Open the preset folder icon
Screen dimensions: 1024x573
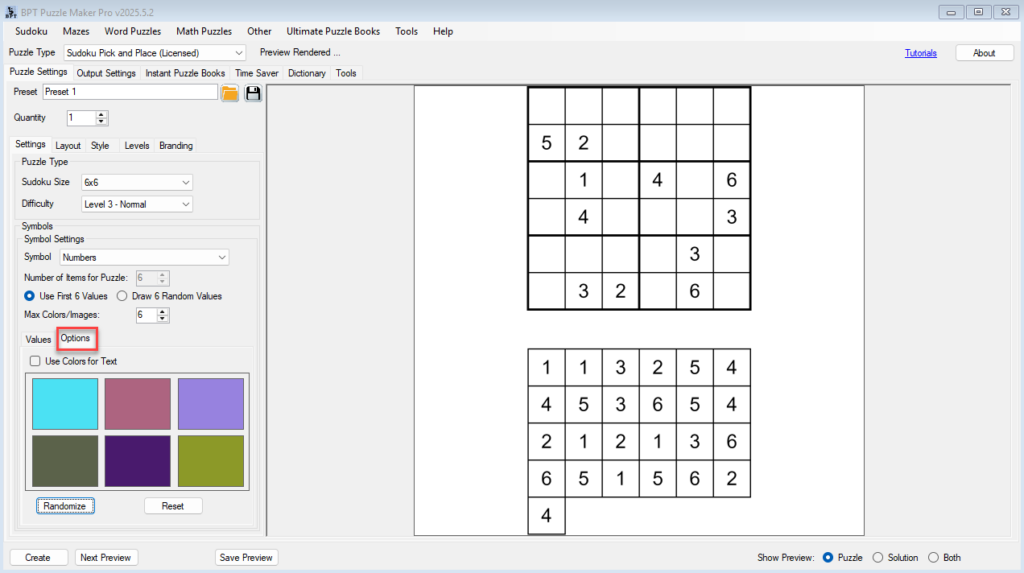[x=230, y=93]
